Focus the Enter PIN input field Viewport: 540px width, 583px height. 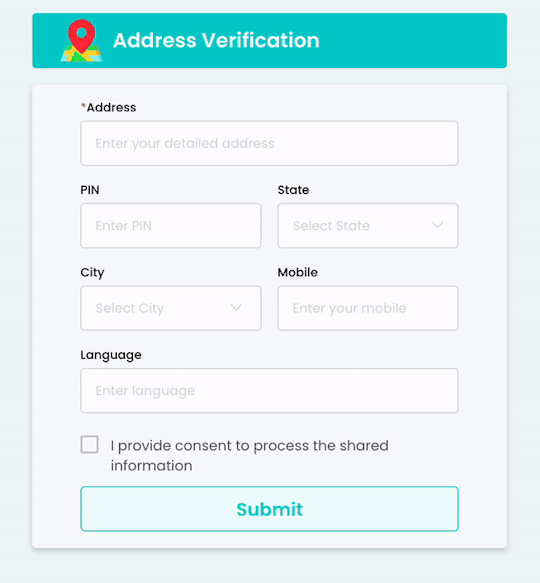click(x=171, y=226)
